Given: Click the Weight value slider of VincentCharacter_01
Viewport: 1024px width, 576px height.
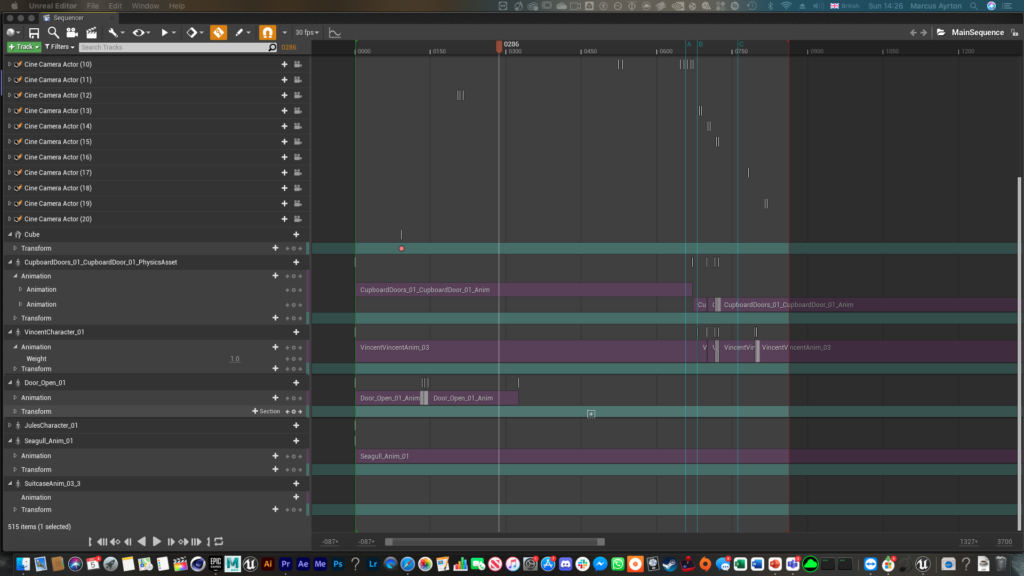Looking at the screenshot, I should coord(234,358).
